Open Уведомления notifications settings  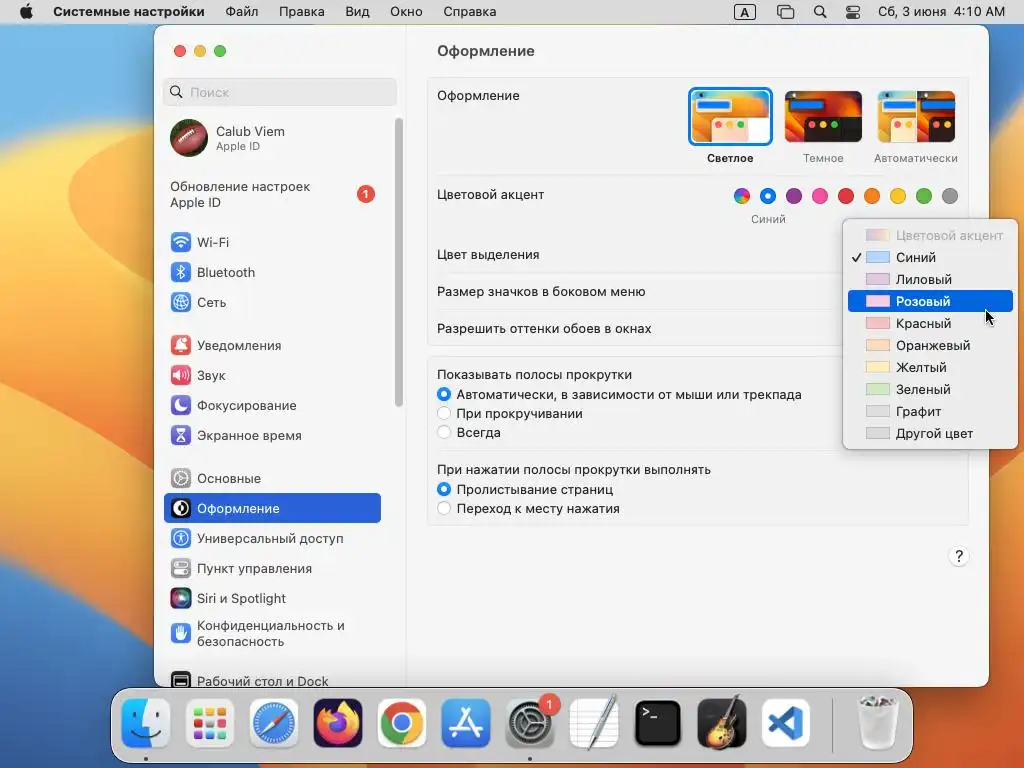click(x=272, y=345)
